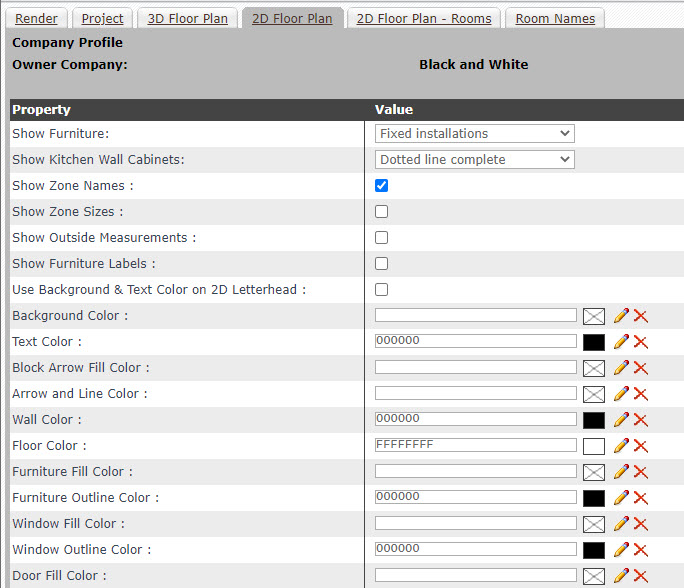
Task: Clear Background Color with red X
Action: click(640, 315)
